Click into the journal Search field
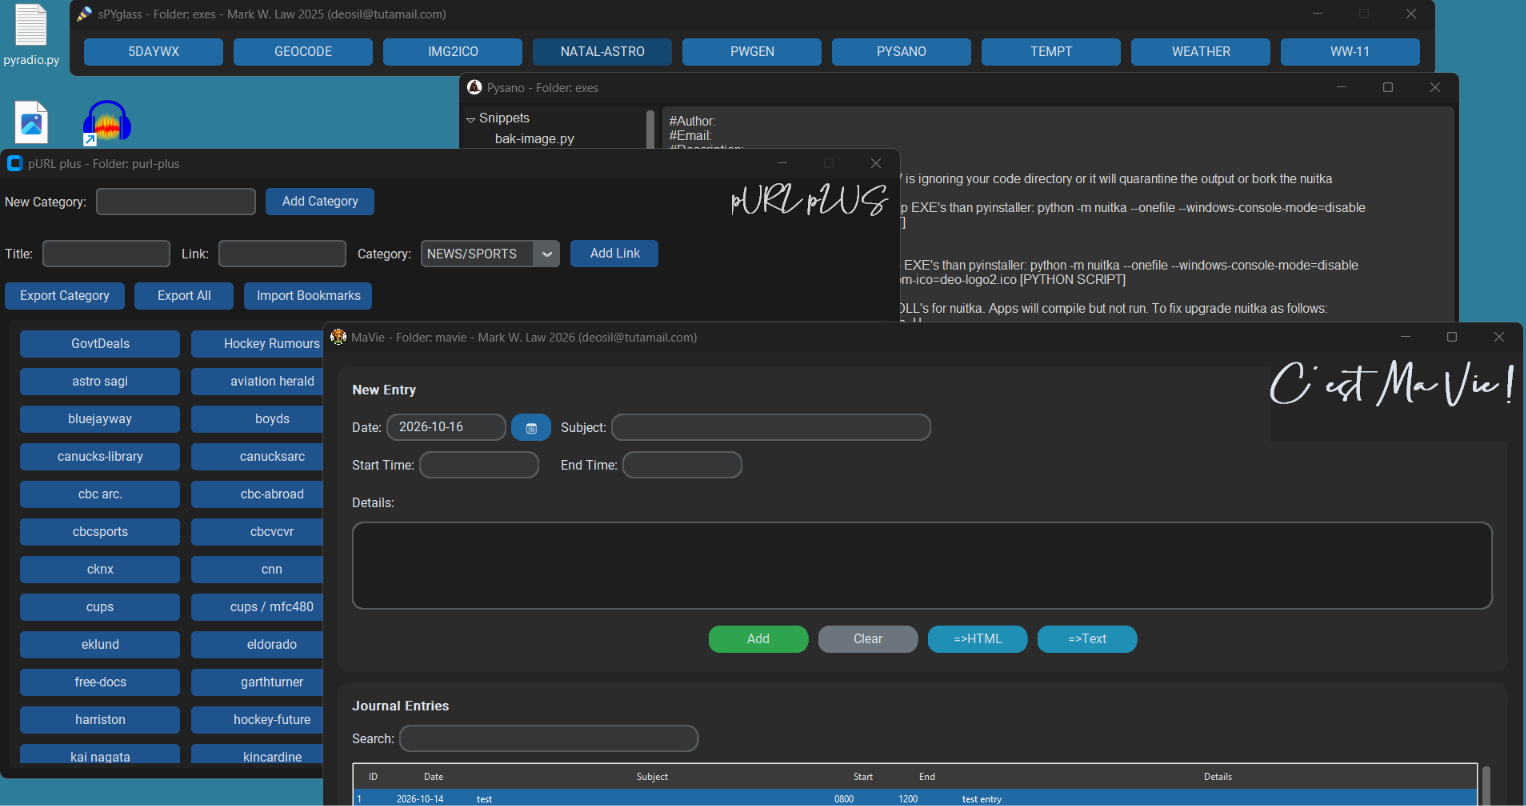1526x806 pixels. pyautogui.click(x=548, y=739)
